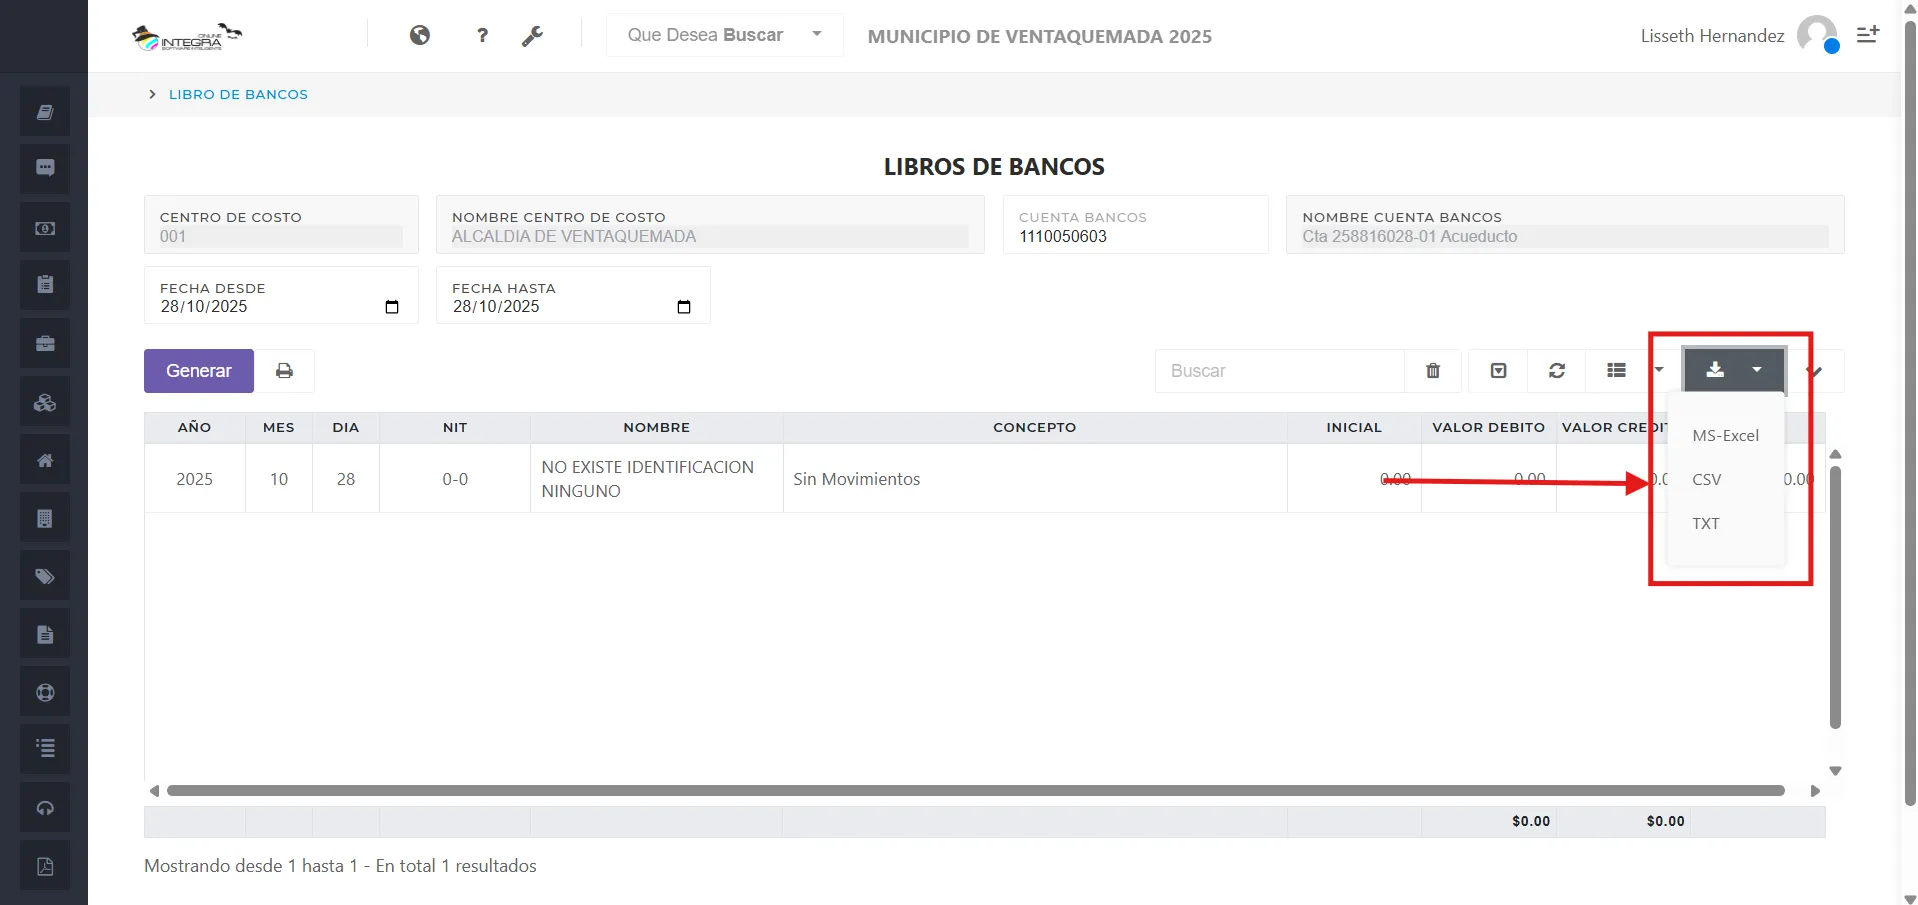Select TXT from the export menu
The height and width of the screenshot is (905, 1918).
point(1707,523)
